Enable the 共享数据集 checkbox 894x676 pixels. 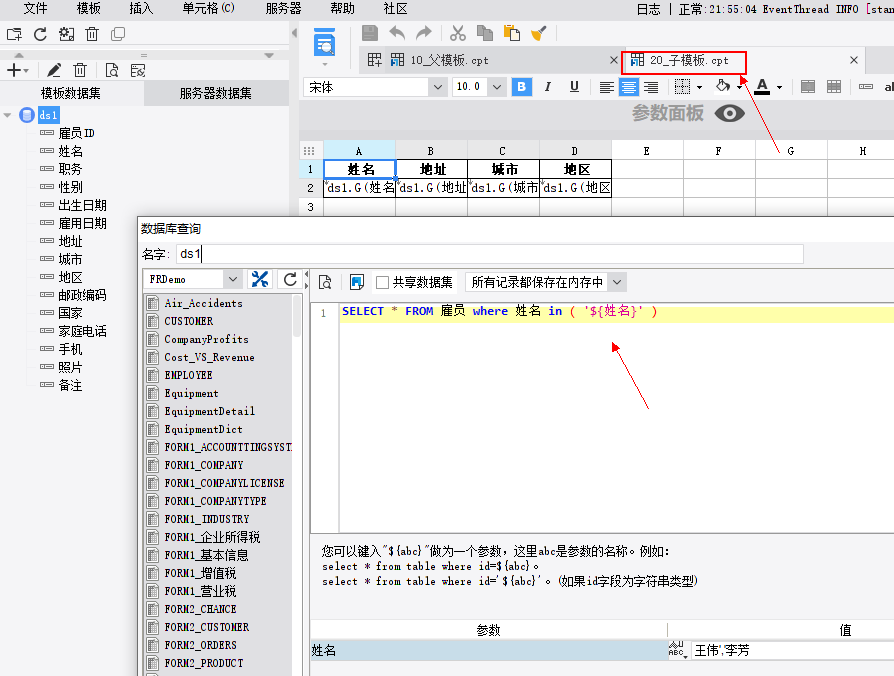click(382, 282)
